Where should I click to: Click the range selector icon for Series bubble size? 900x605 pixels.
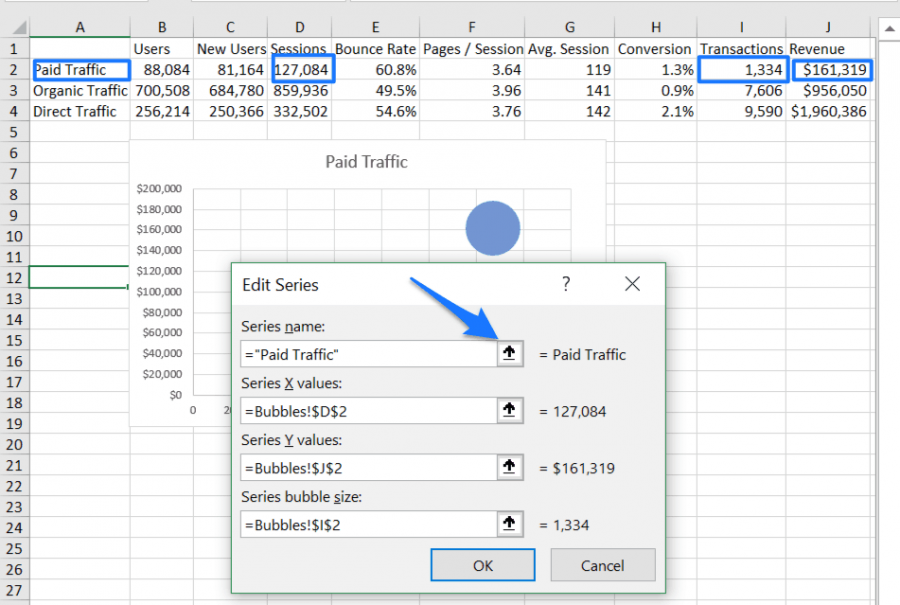pos(509,524)
